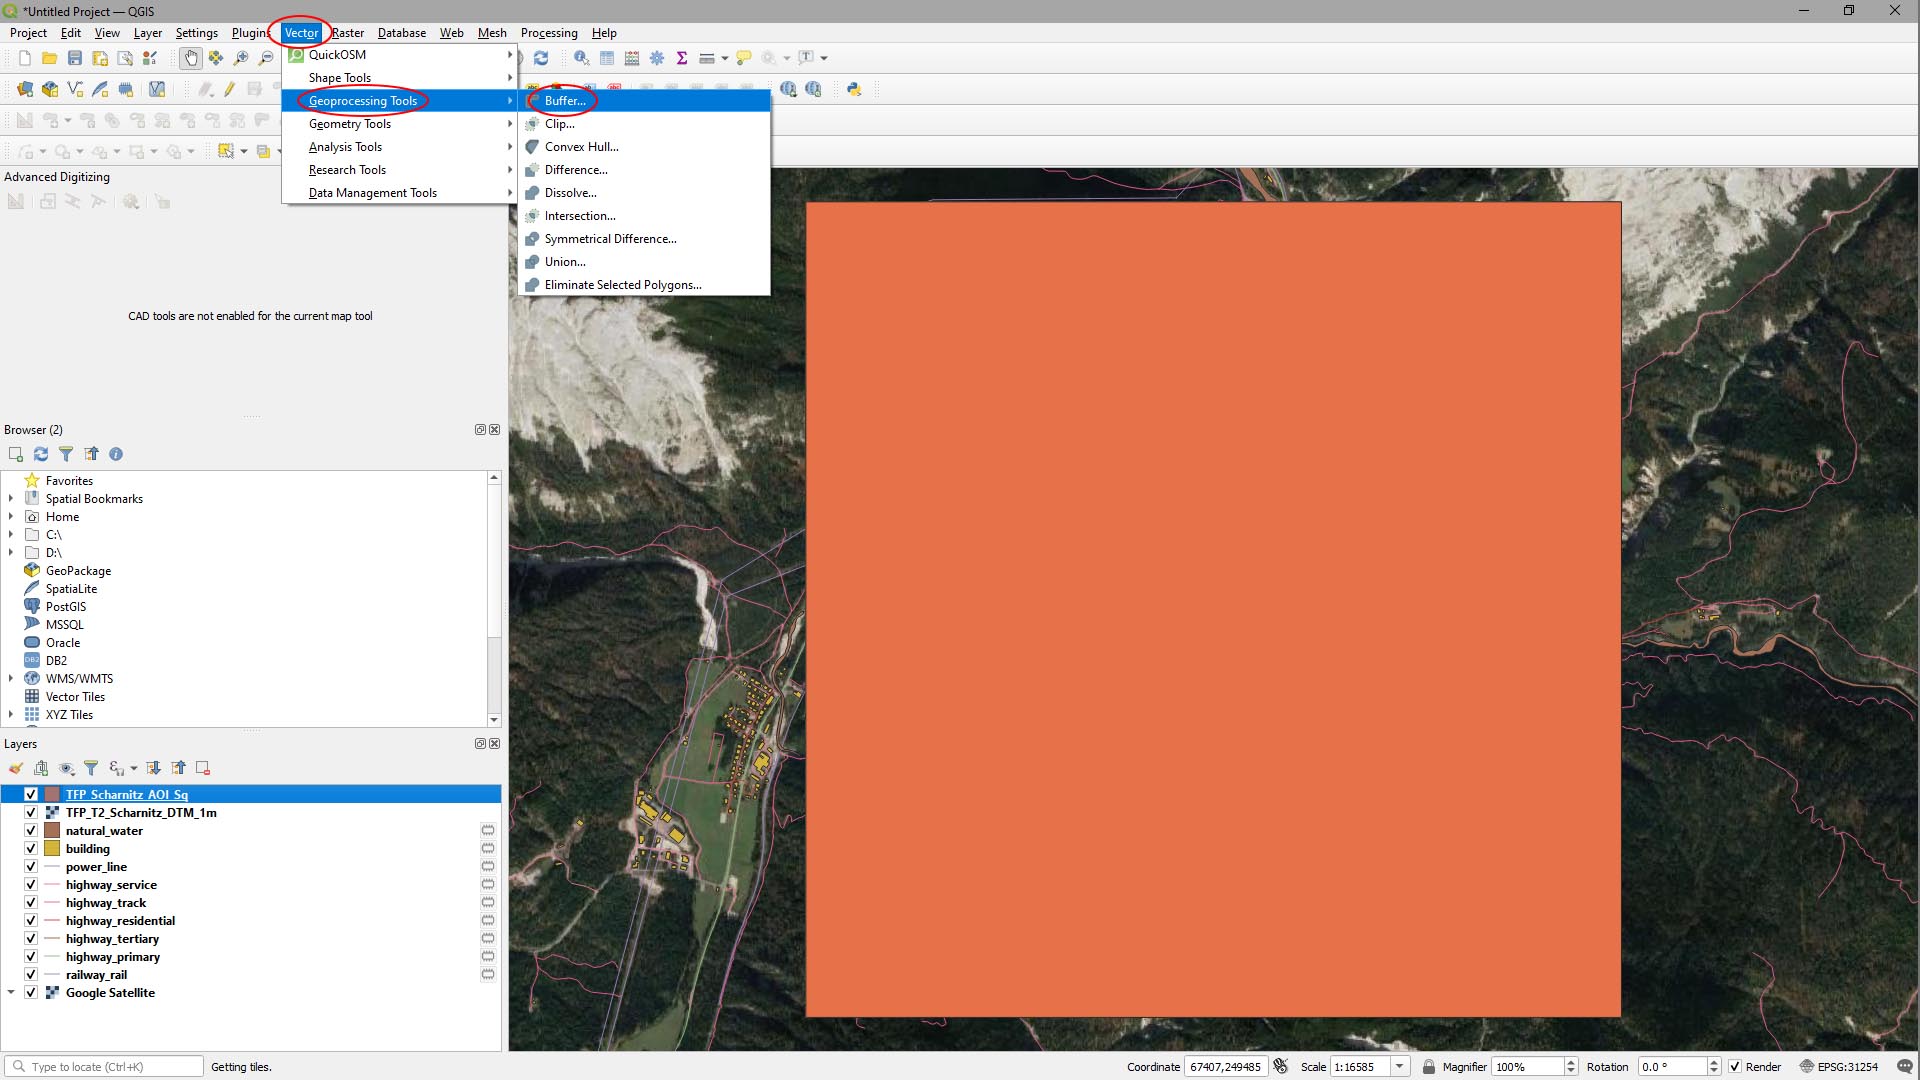
Task: Click the New GeoPackage Layer icon
Action: coord(50,89)
